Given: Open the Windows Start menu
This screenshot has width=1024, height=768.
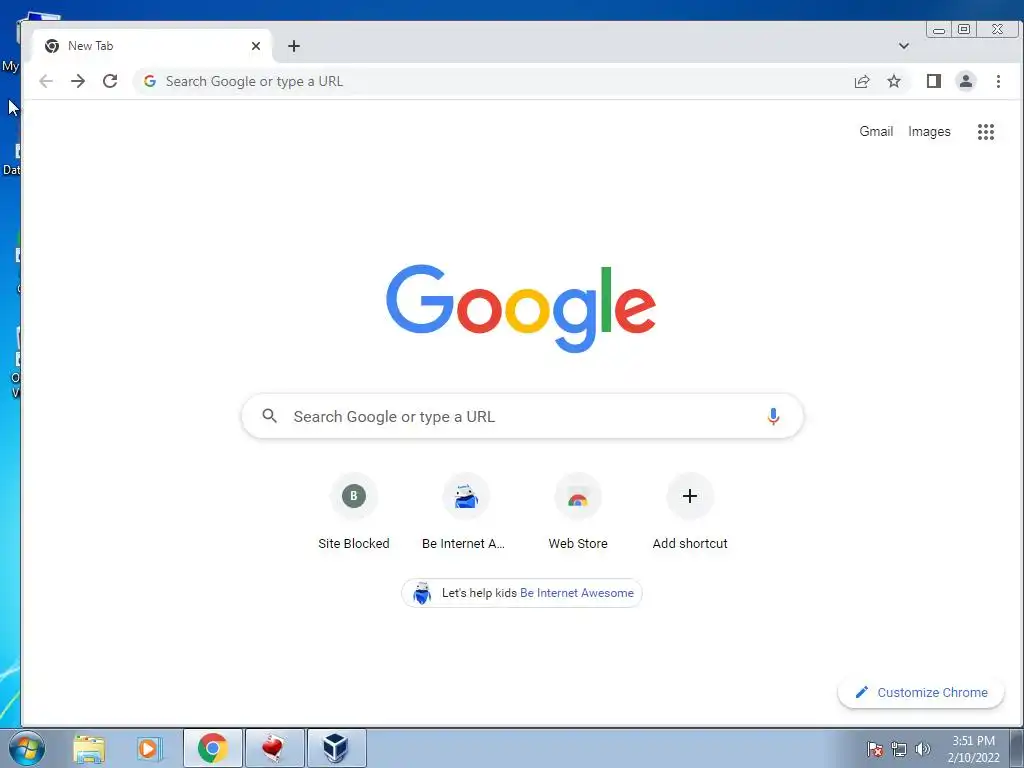Looking at the screenshot, I should (x=27, y=748).
